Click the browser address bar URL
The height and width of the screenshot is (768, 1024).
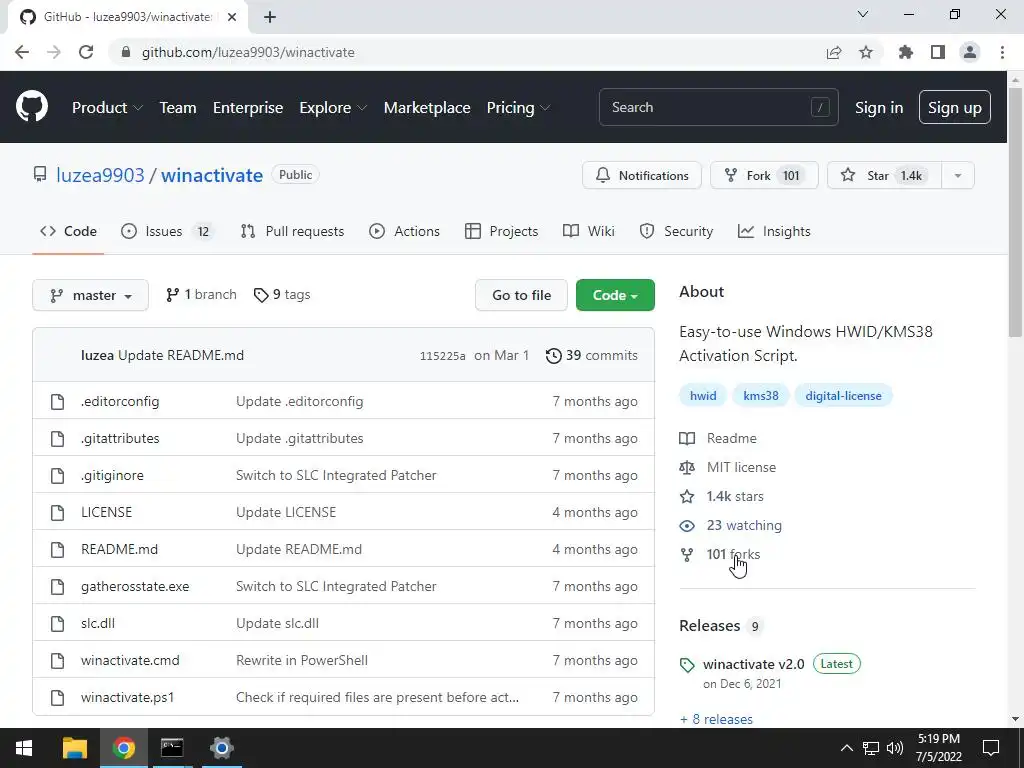coord(248,52)
